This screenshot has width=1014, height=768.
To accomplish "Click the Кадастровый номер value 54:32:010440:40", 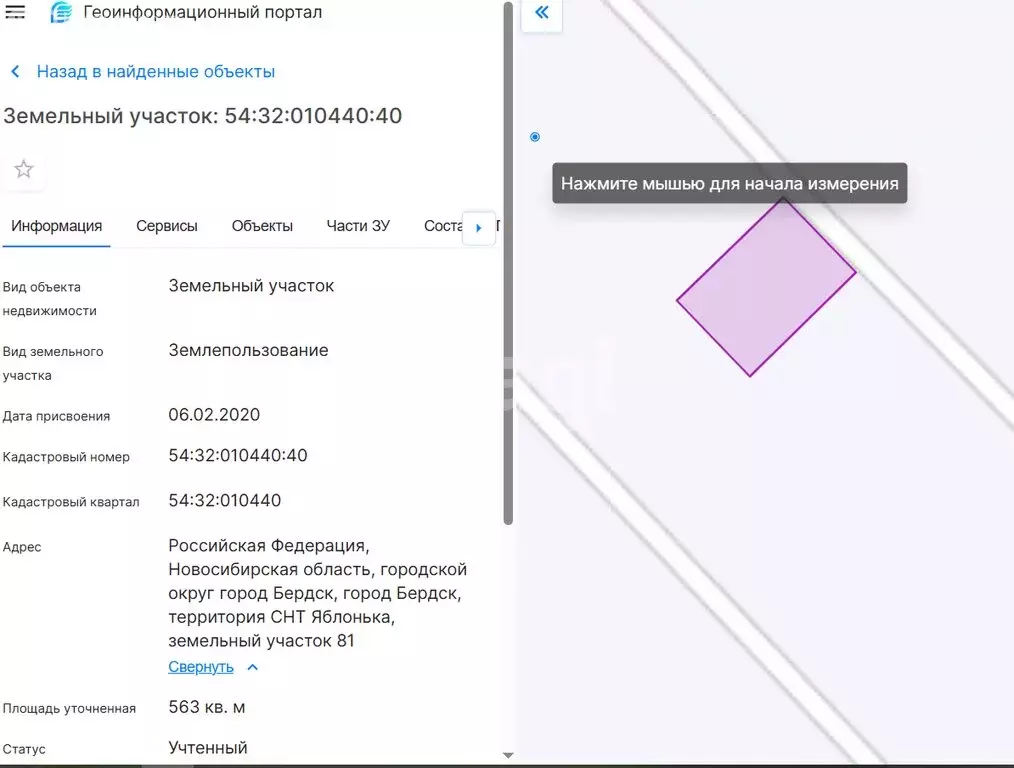I will tap(238, 455).
